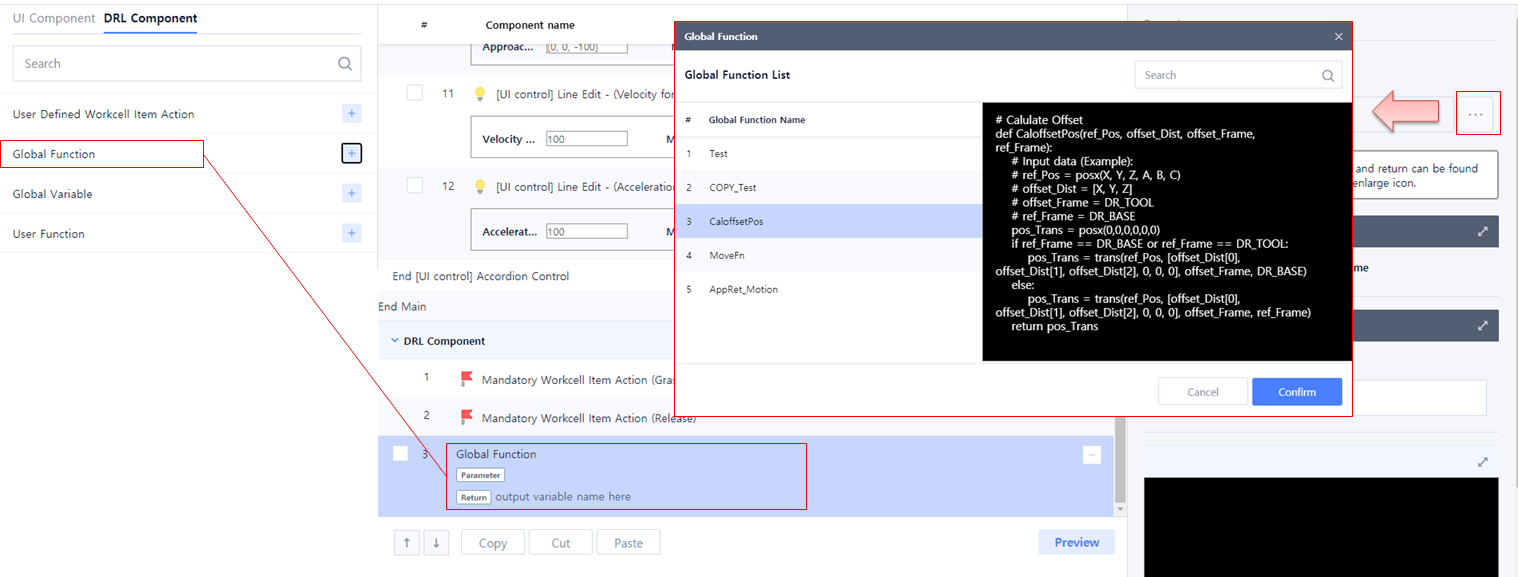This screenshot has height=577, width=1518.
Task: Click the Global Function dialog search field
Action: pos(1228,75)
